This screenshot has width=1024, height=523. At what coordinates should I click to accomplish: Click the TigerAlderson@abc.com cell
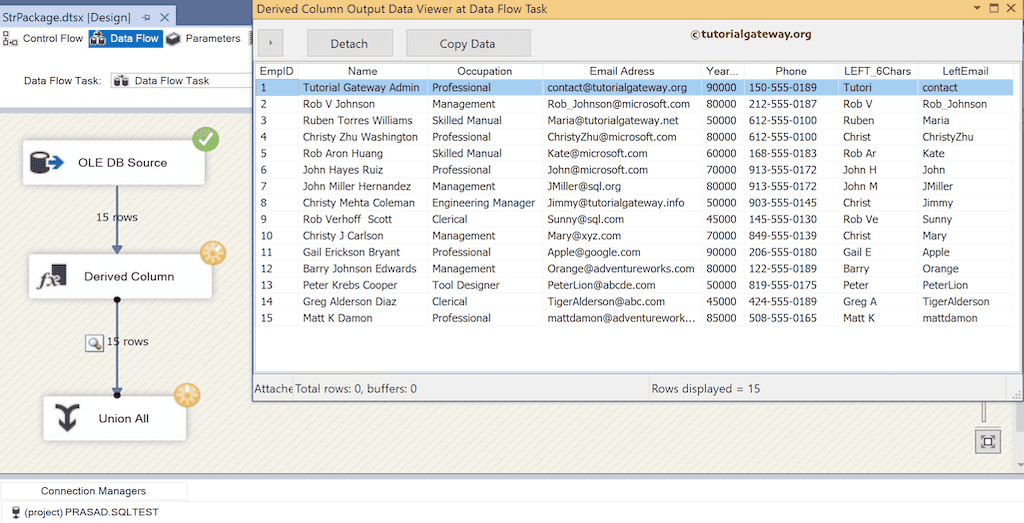click(x=622, y=302)
